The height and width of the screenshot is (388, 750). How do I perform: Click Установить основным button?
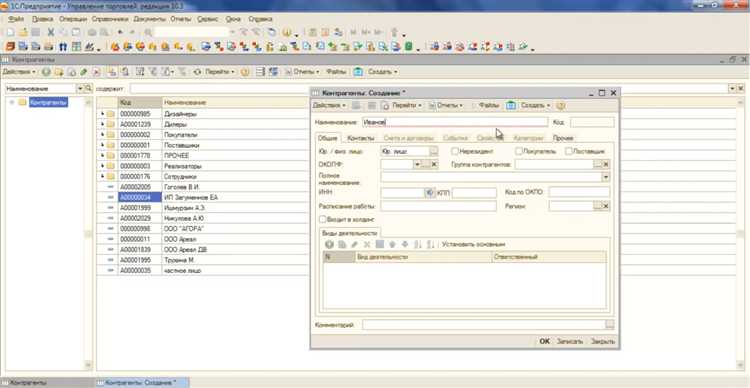(x=474, y=244)
